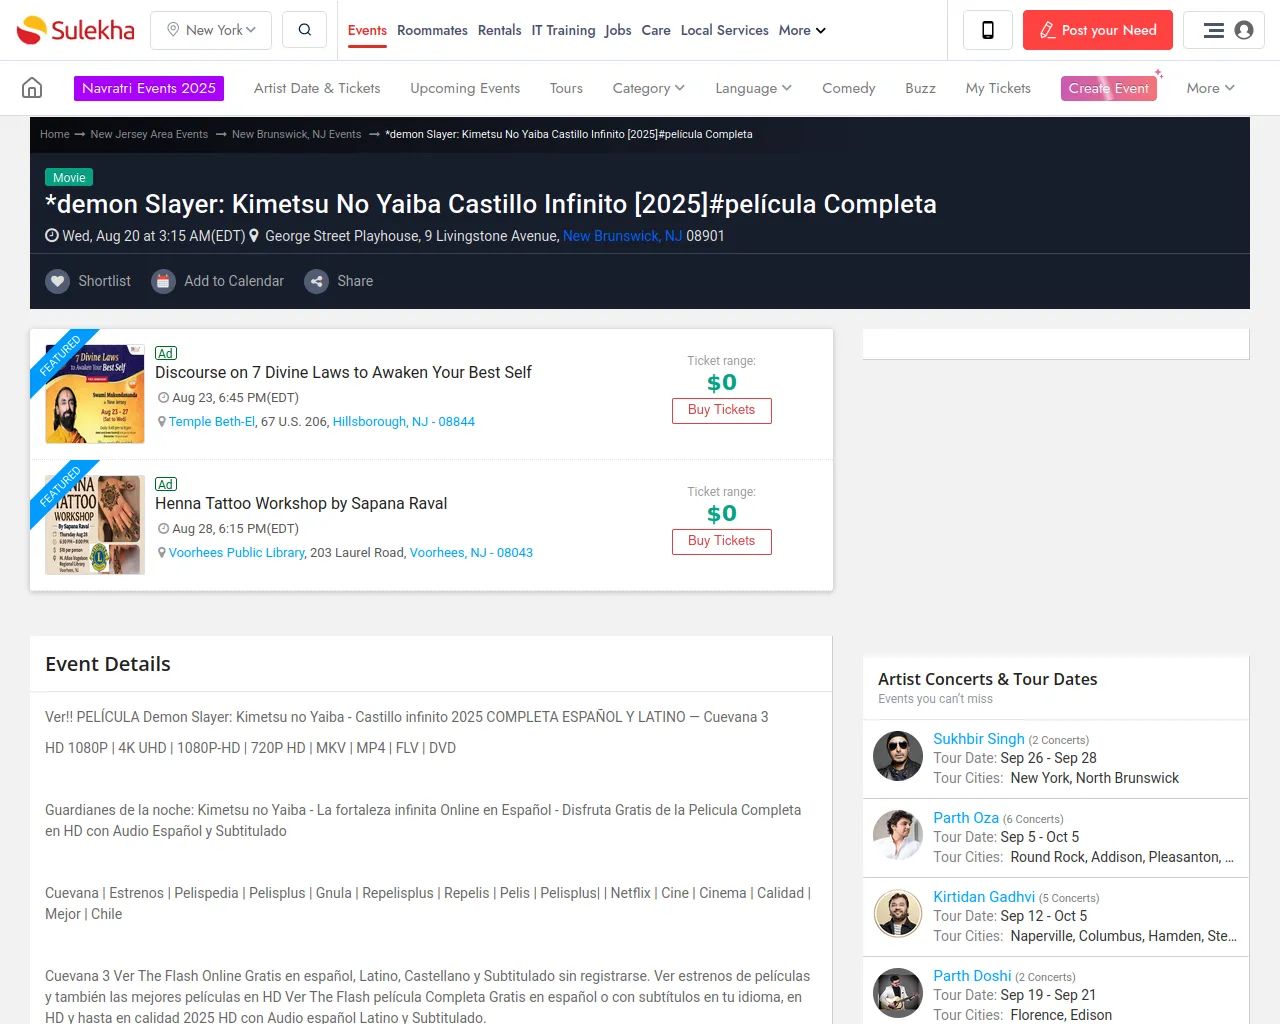Click the mobile app phone icon
The width and height of the screenshot is (1280, 1024).
988,30
